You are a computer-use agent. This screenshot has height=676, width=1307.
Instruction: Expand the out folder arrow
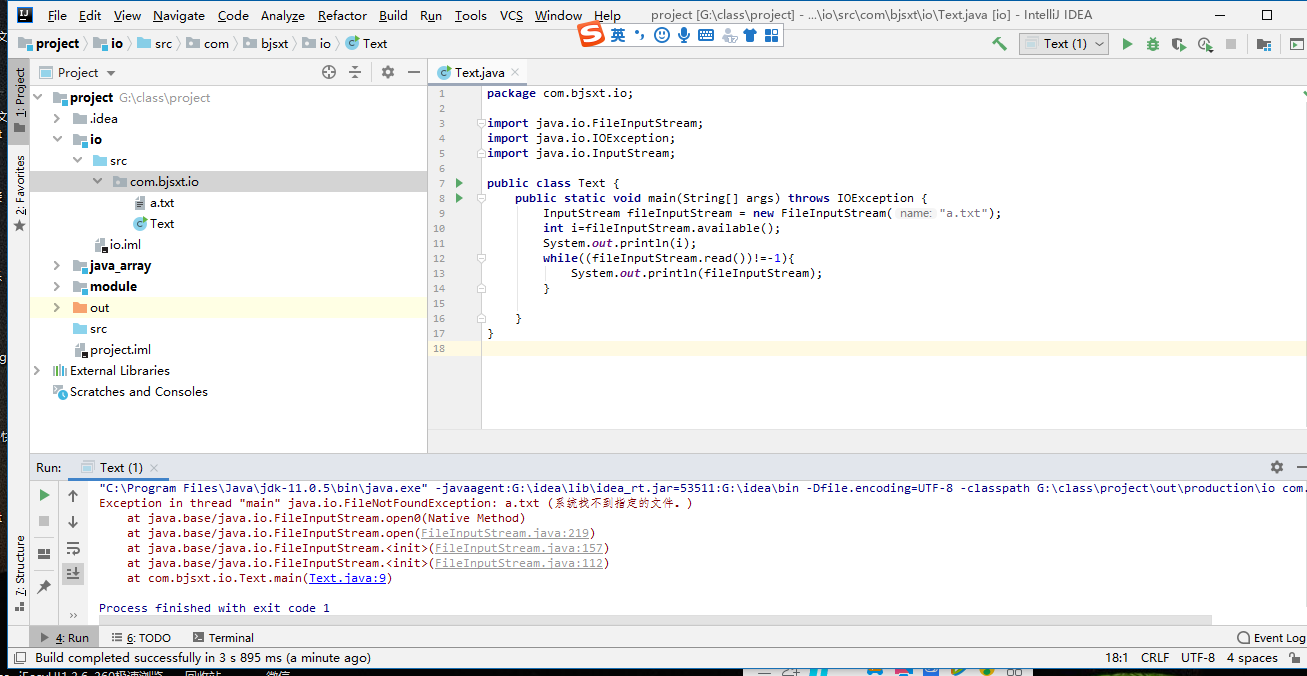58,308
